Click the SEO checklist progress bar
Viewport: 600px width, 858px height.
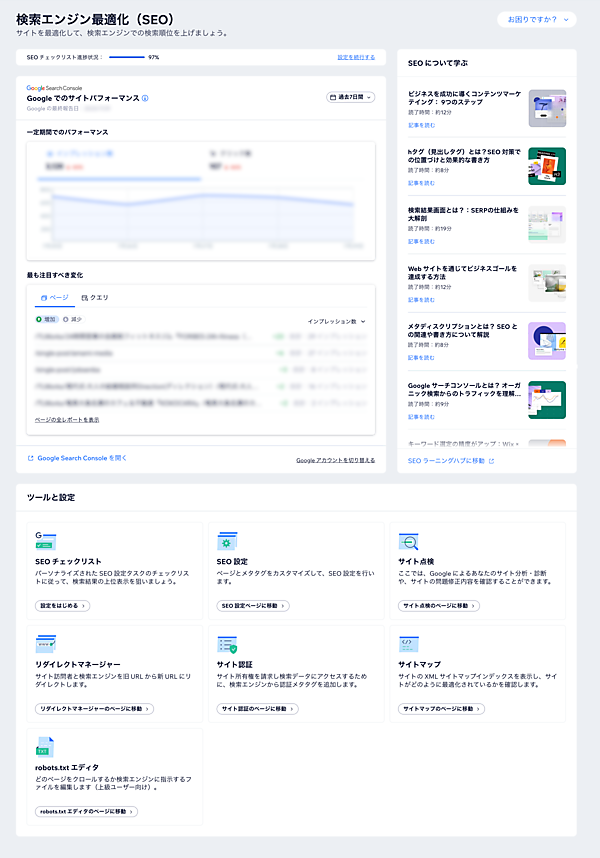point(126,58)
